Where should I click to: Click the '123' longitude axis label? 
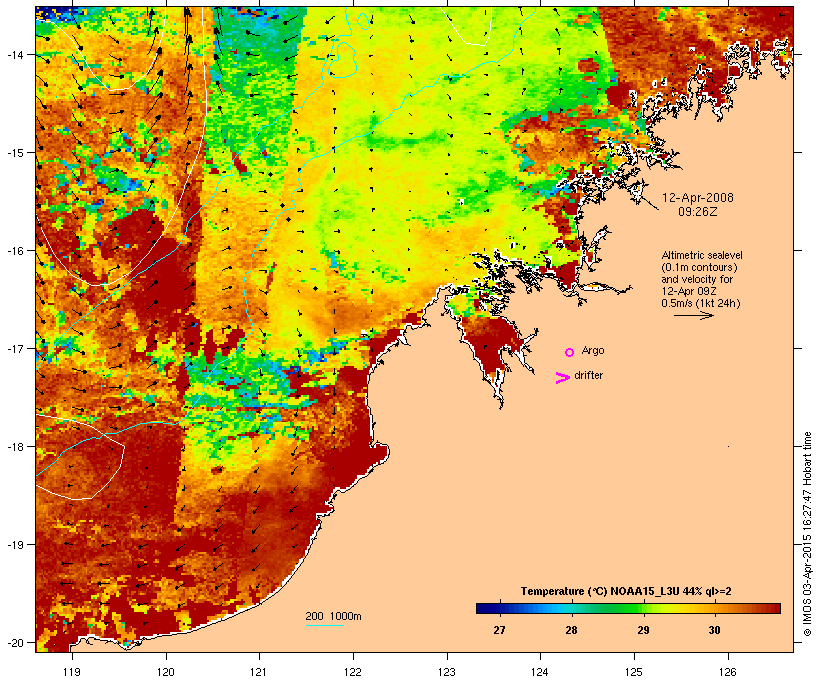click(447, 672)
